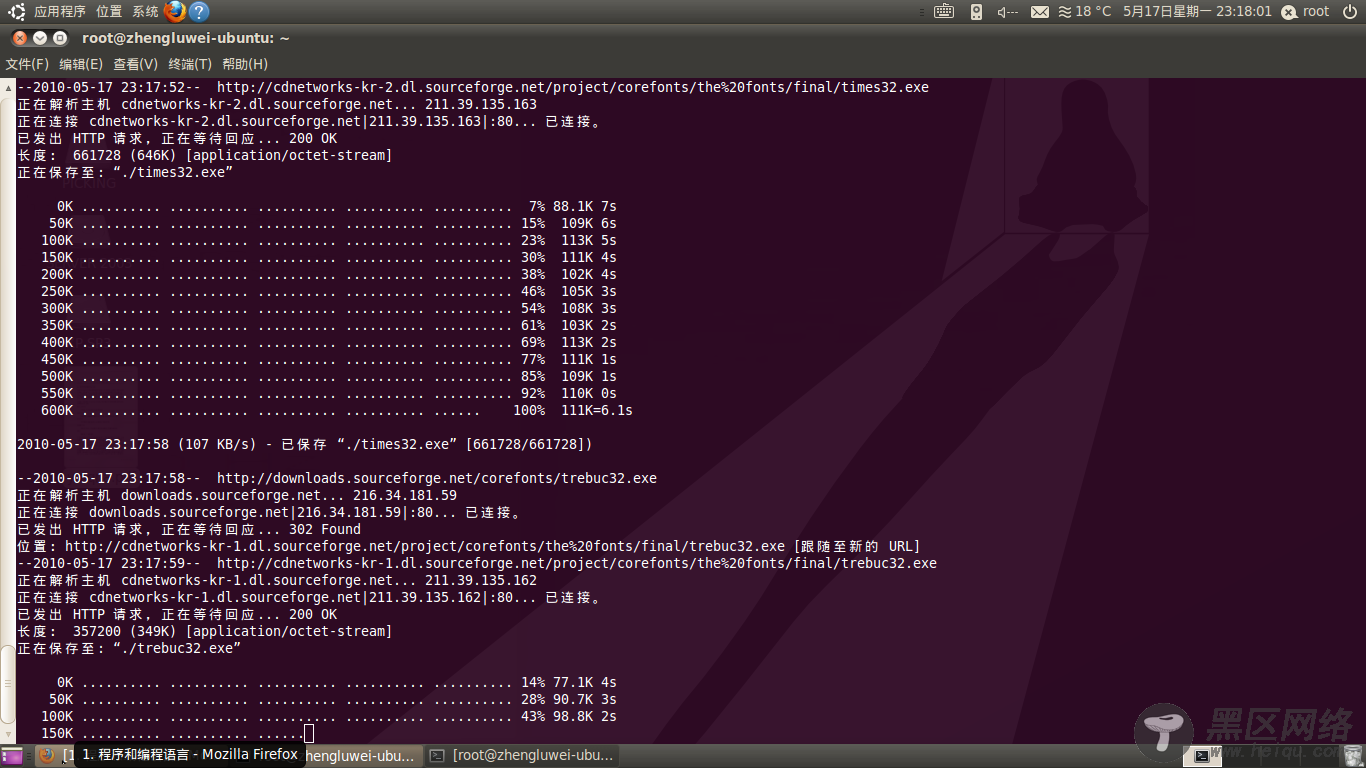
Task: Switch to the Firefox taskbar window
Action: coord(55,756)
